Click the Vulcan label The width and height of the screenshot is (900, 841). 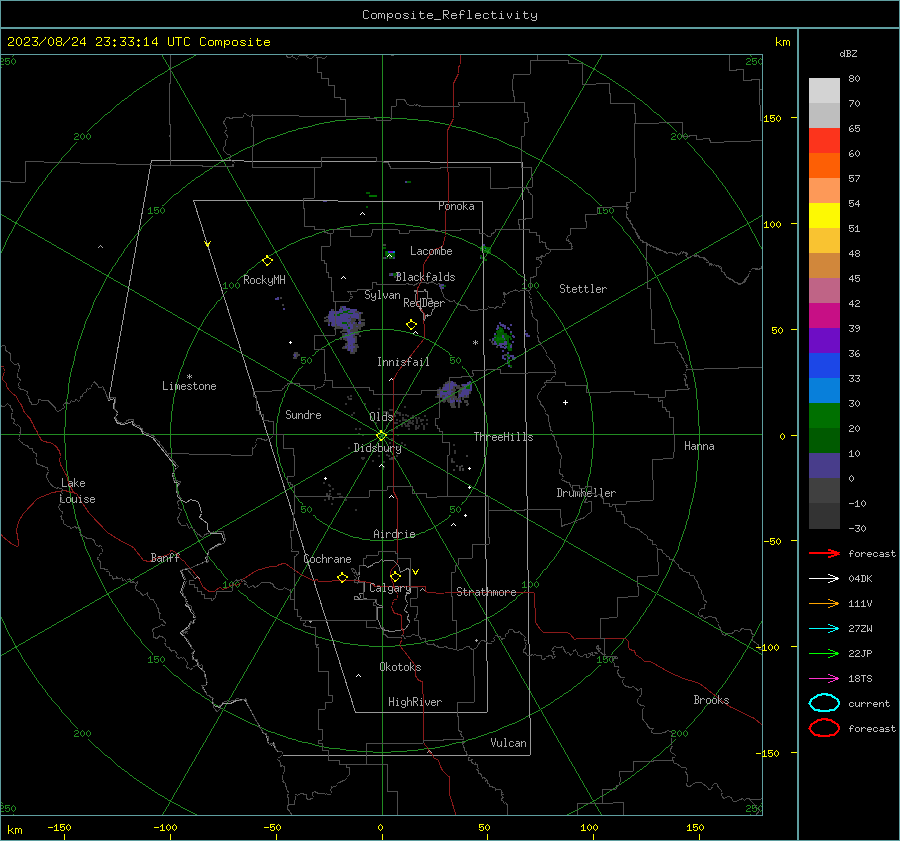click(x=509, y=743)
